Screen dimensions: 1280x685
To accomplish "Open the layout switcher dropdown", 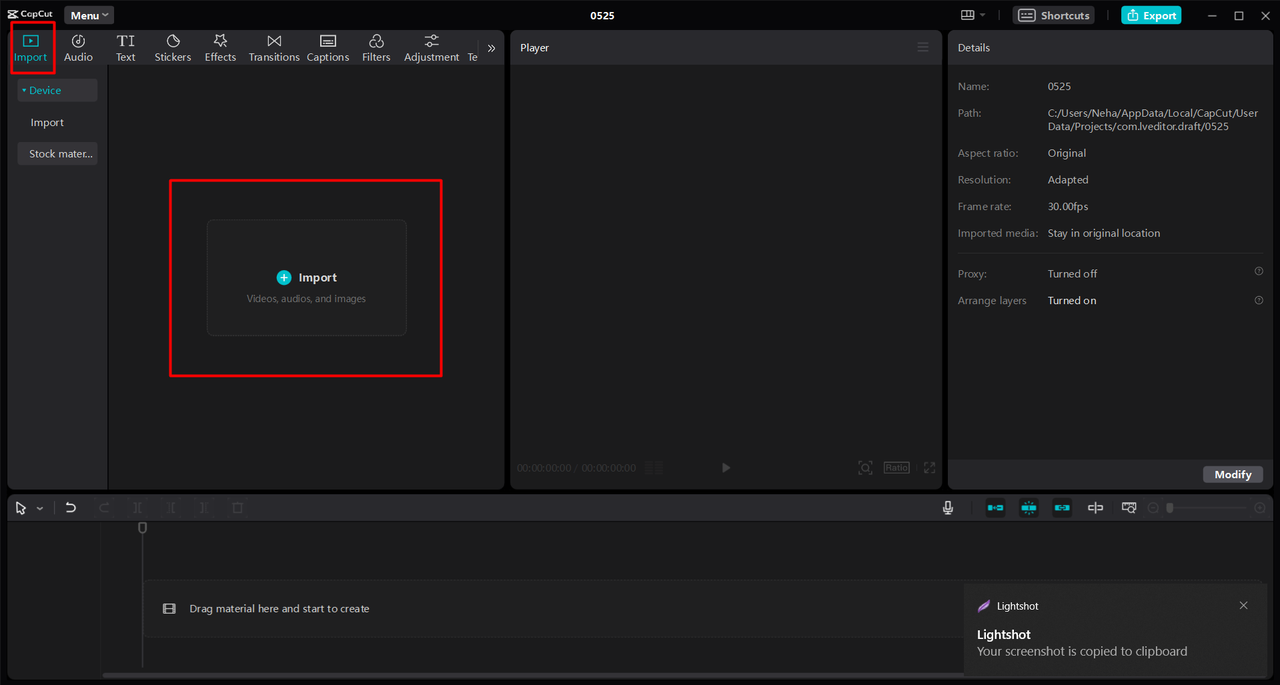I will pyautogui.click(x=972, y=15).
